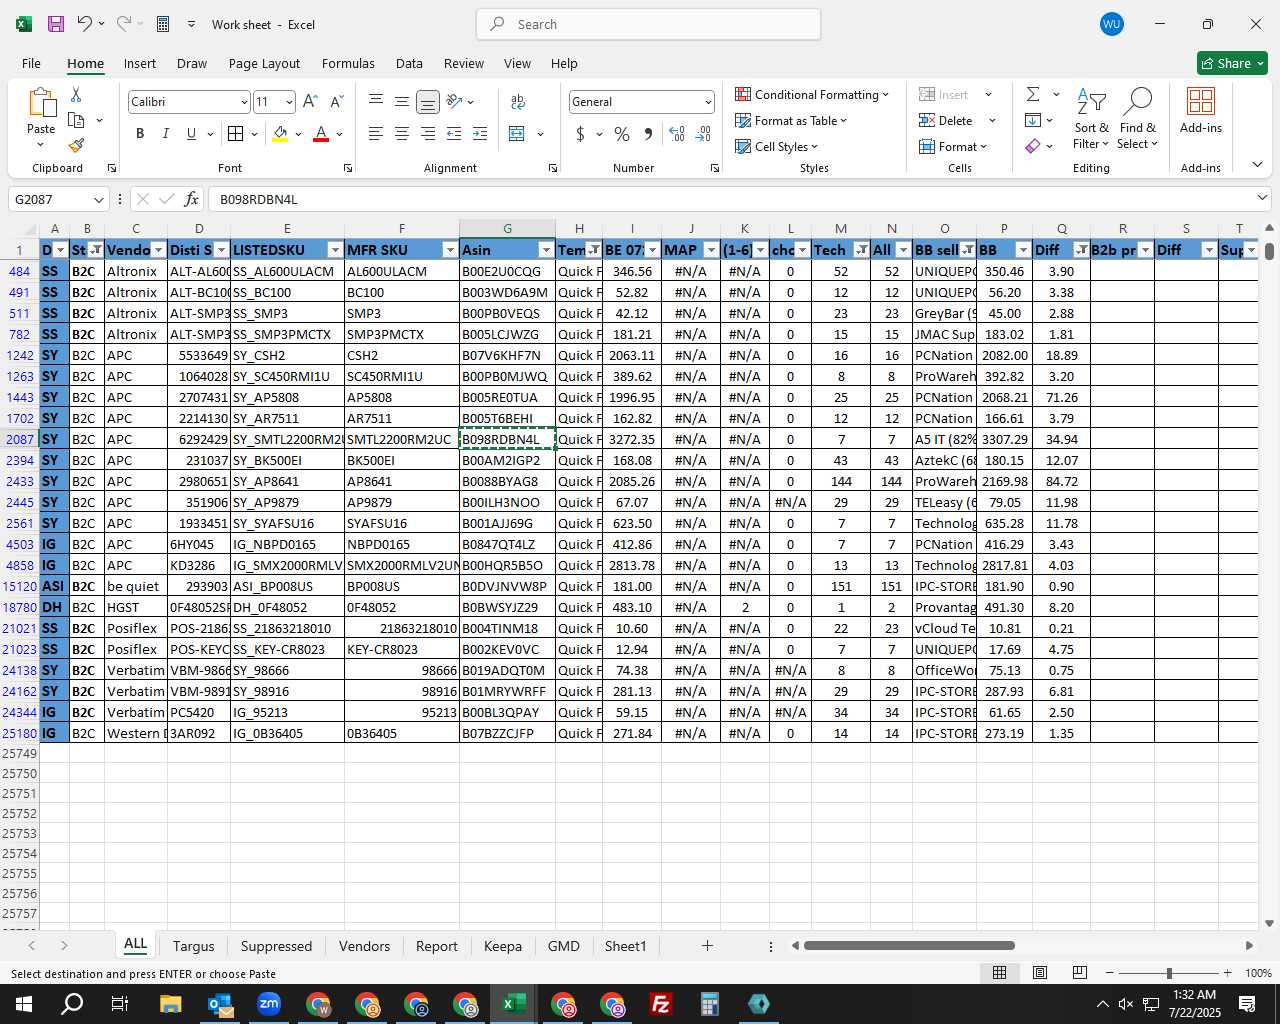Image resolution: width=1280 pixels, height=1024 pixels.
Task: Switch to the Suppressed sheet tab
Action: click(x=276, y=946)
